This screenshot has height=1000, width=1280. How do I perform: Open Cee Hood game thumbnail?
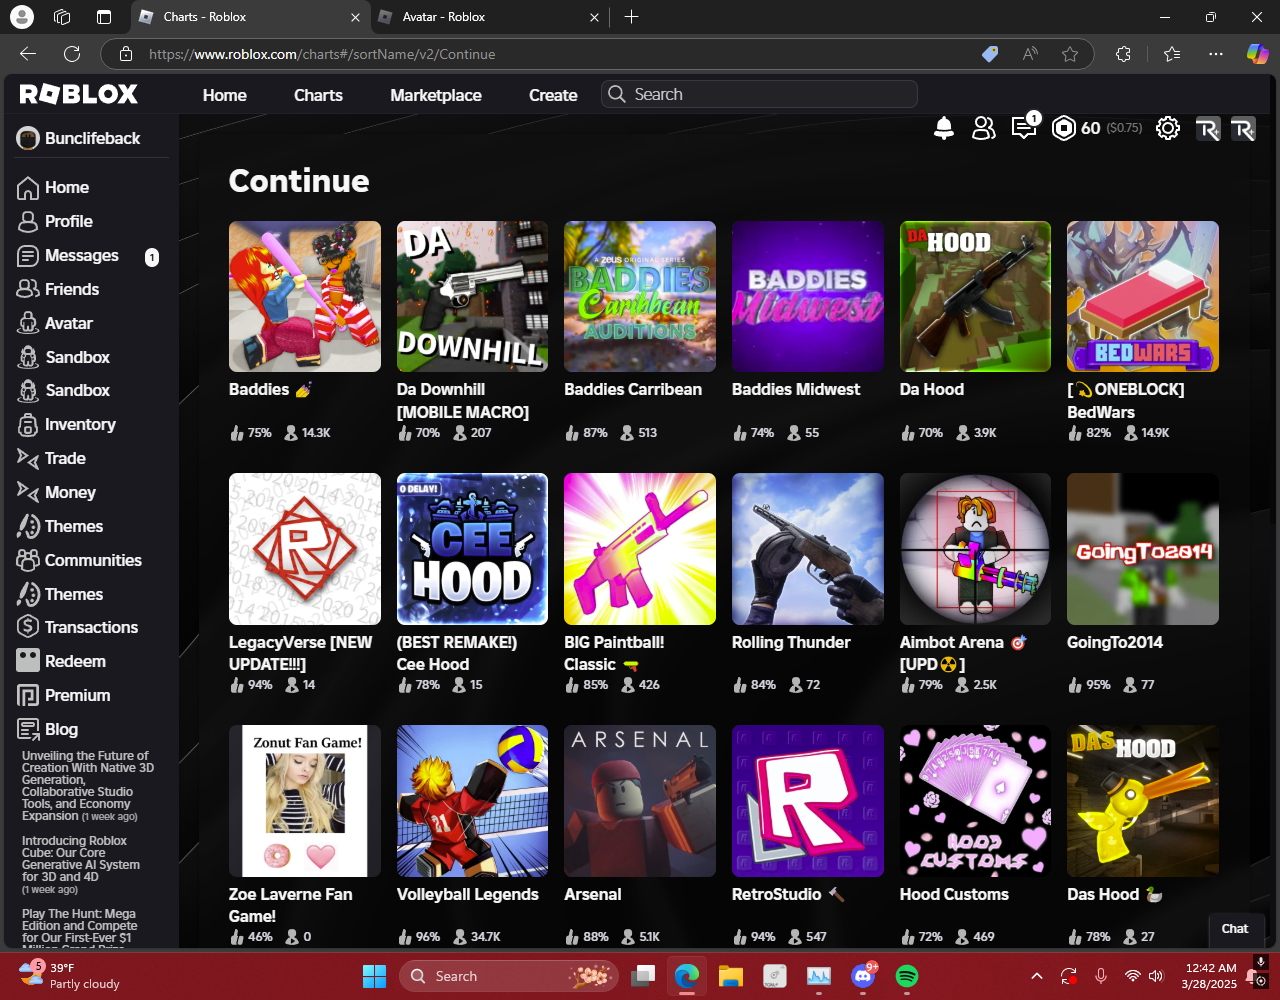pyautogui.click(x=472, y=549)
